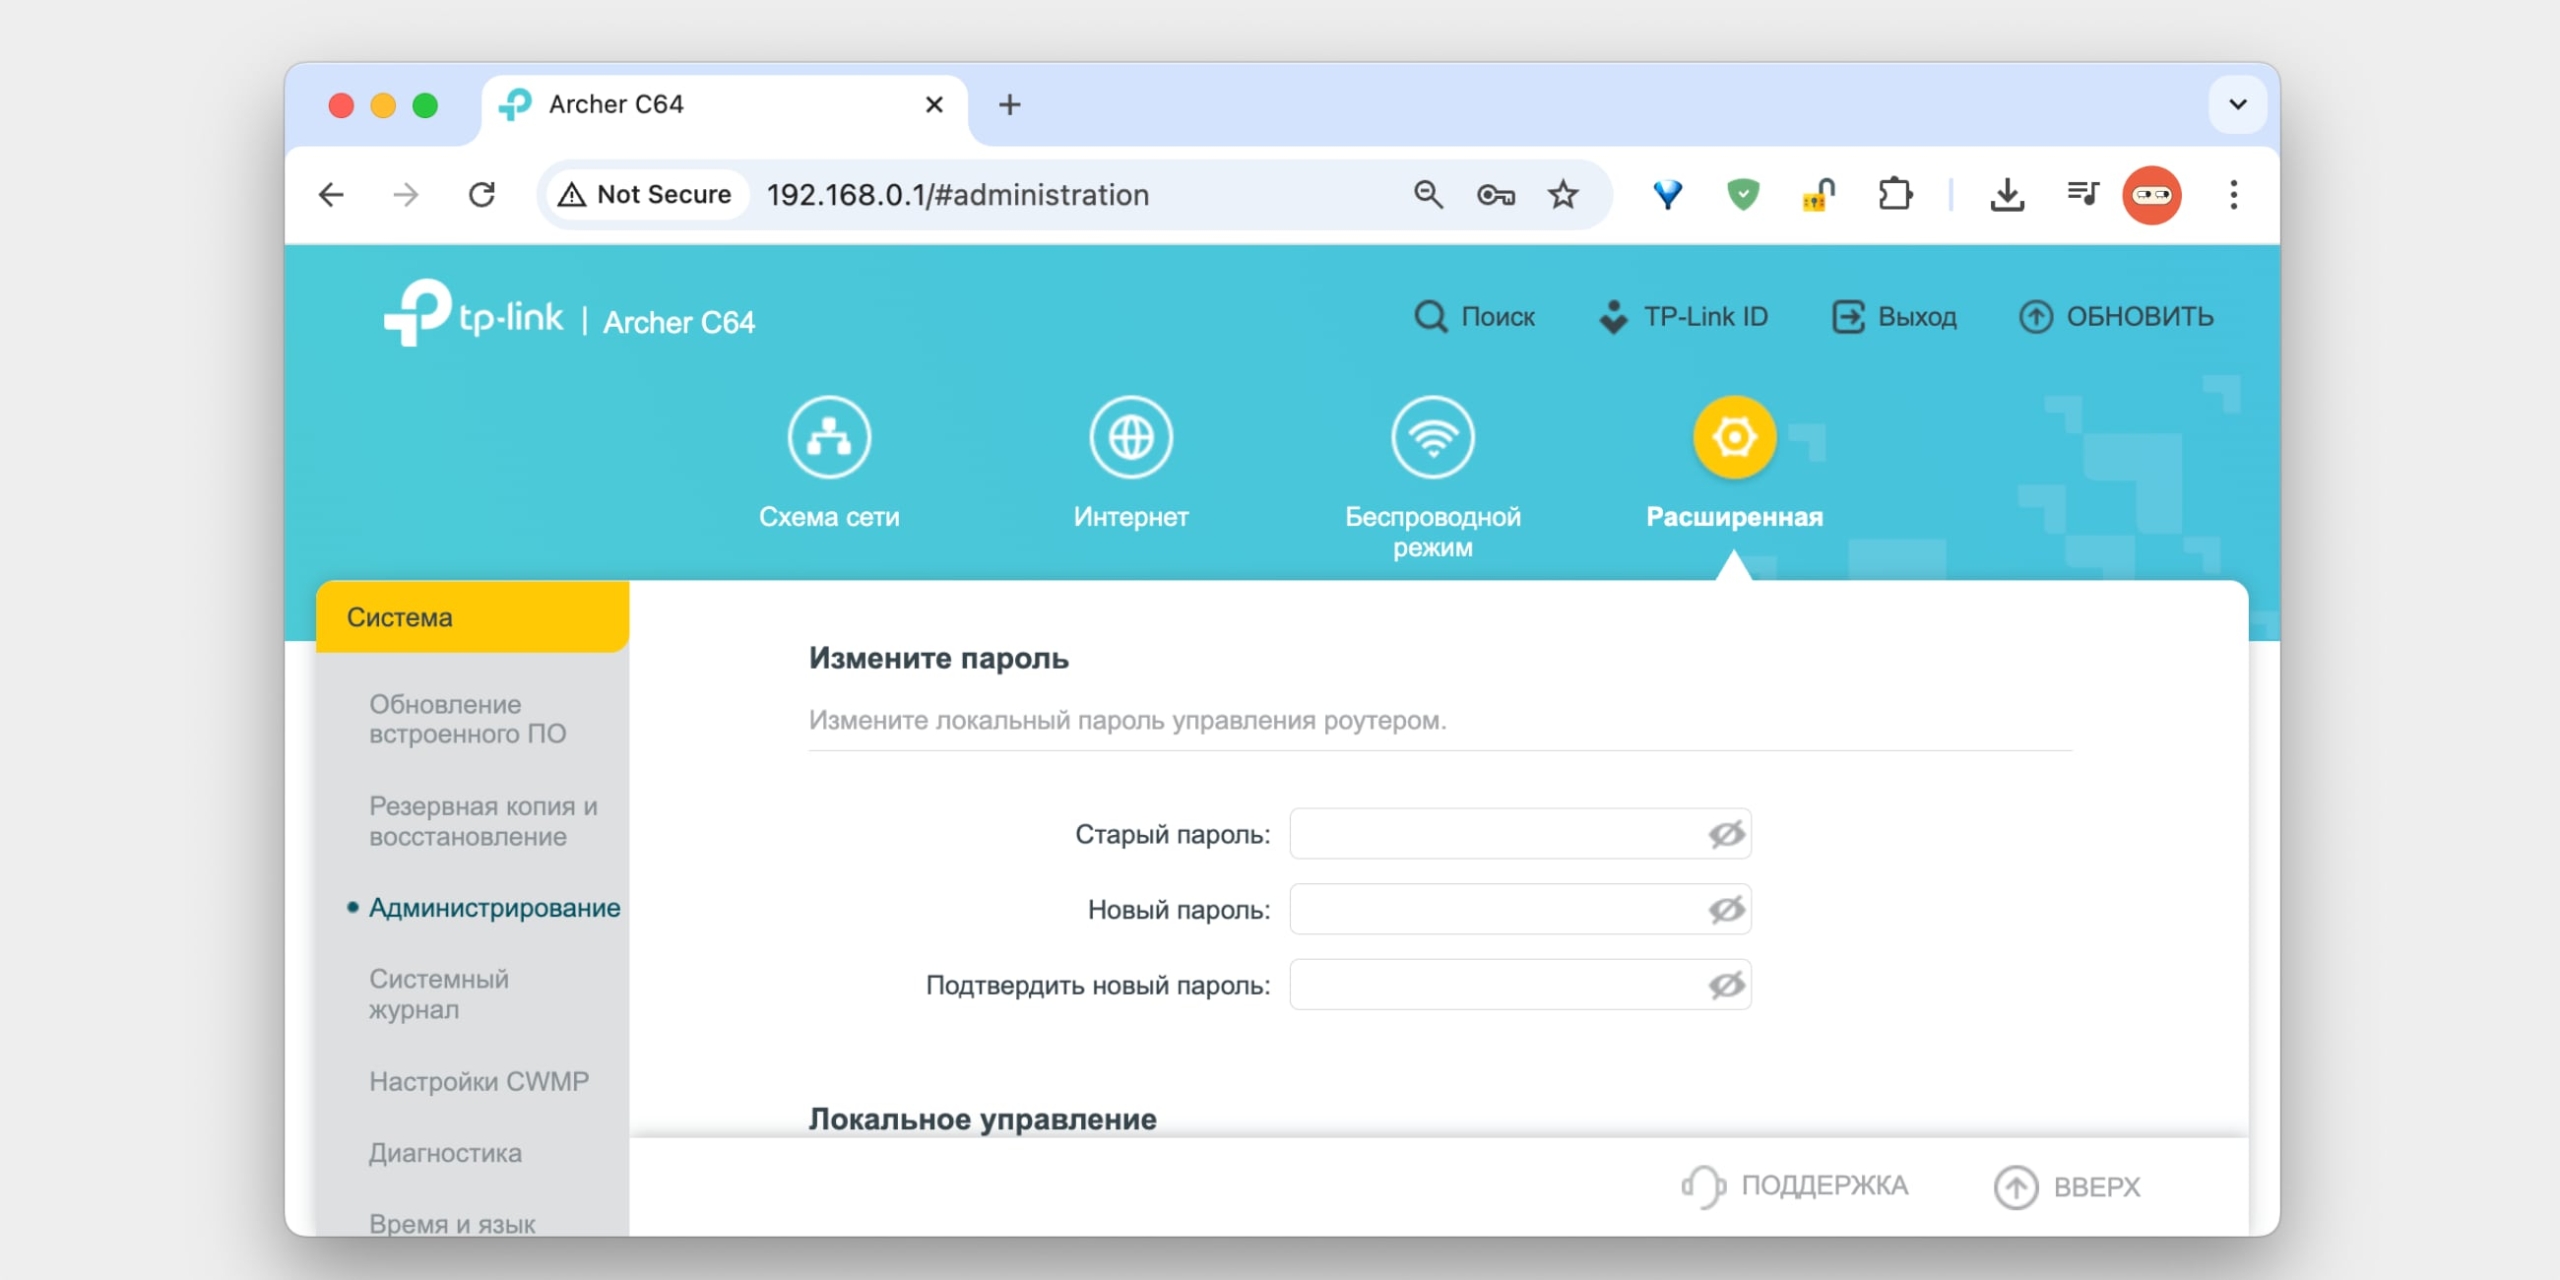Open the browser downloads icon

(x=2008, y=194)
